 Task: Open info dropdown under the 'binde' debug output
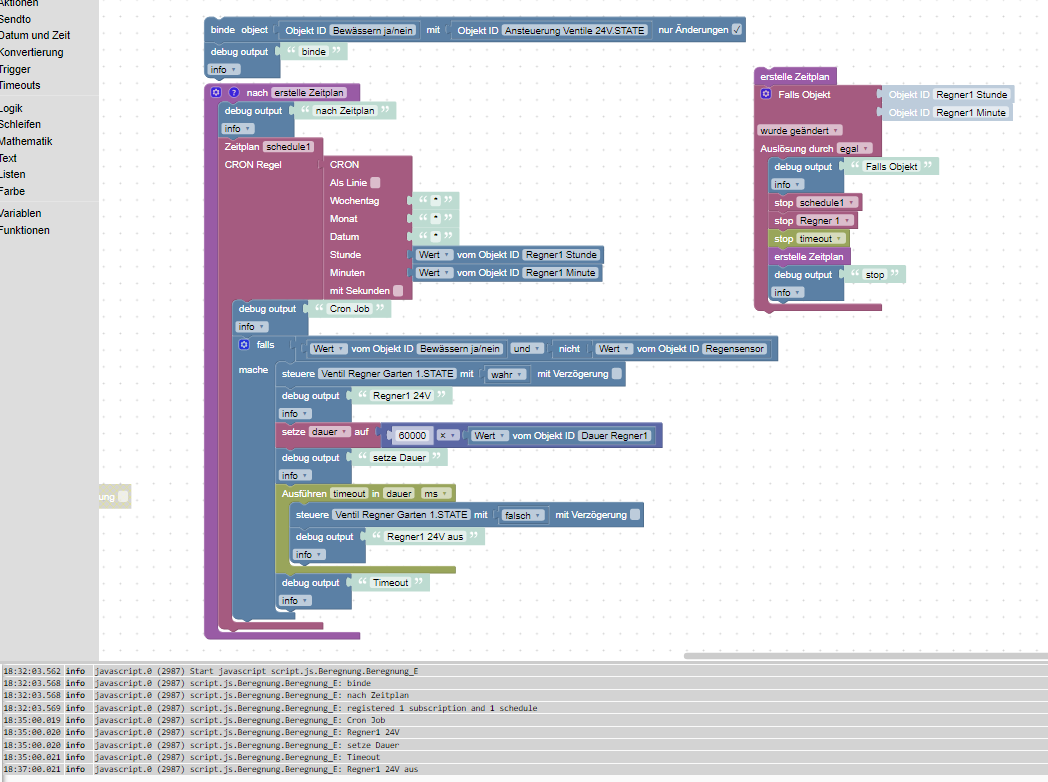pos(224,70)
